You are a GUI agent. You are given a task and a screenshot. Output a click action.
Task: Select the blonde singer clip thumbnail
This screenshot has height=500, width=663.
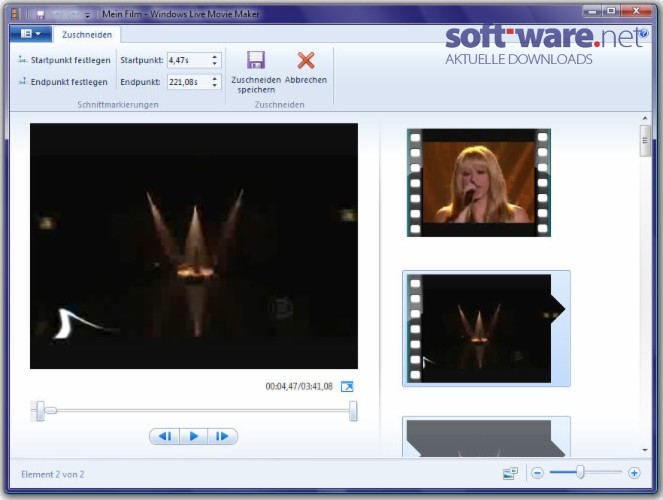click(479, 183)
